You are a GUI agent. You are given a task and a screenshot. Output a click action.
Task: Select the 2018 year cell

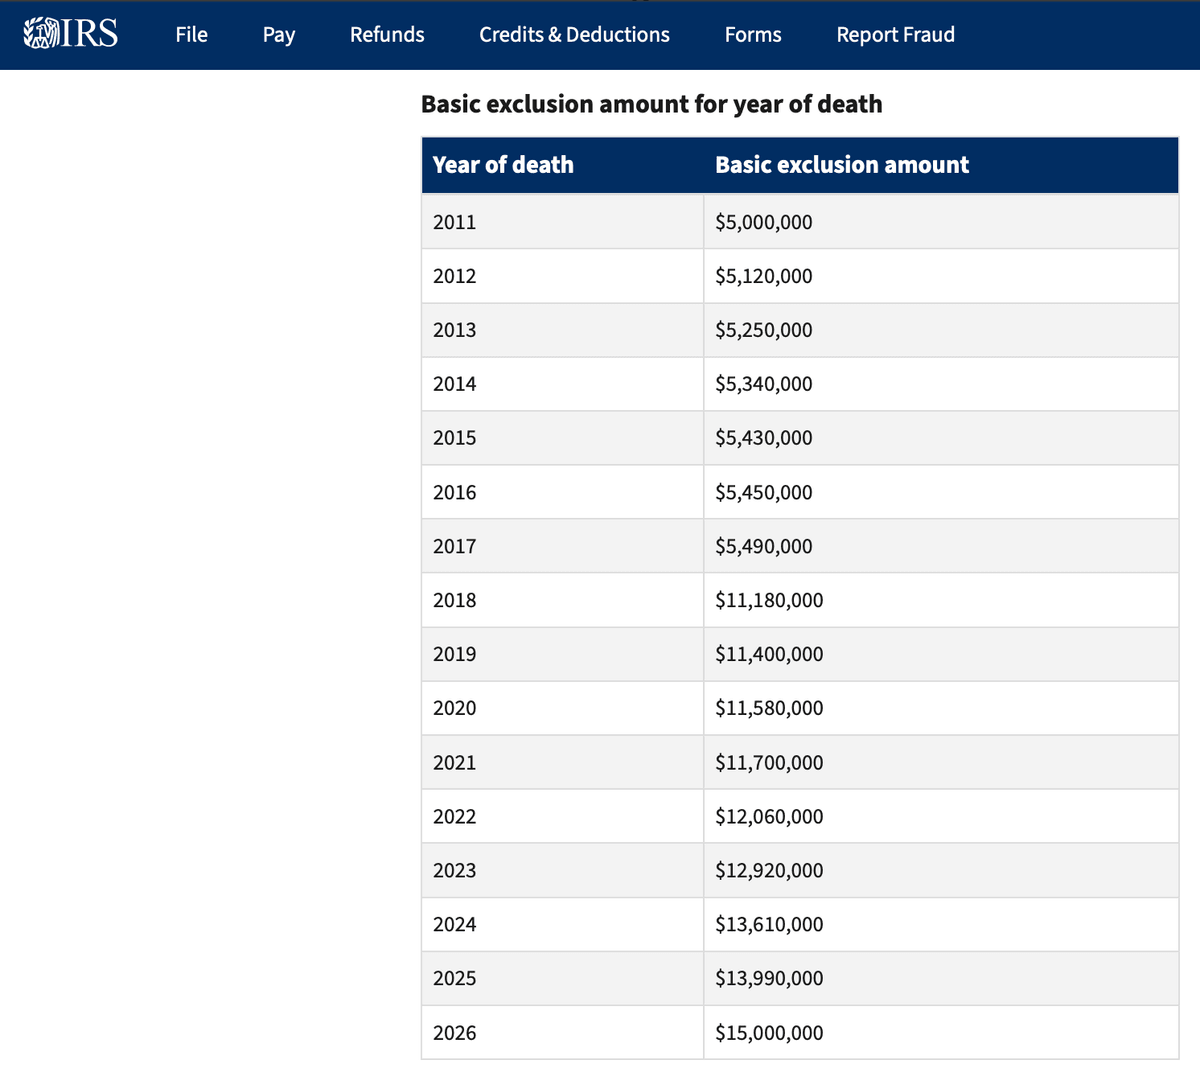[562, 600]
